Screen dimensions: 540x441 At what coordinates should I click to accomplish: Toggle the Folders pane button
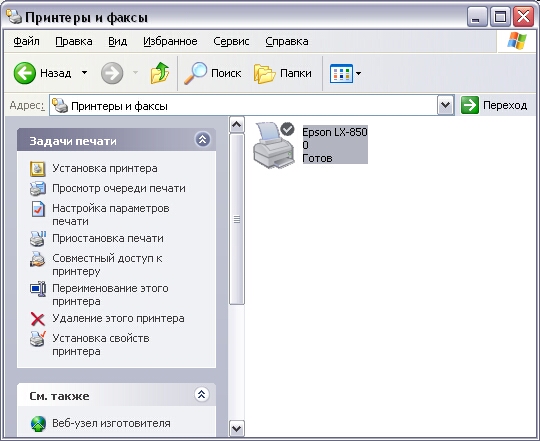pyautogui.click(x=283, y=73)
